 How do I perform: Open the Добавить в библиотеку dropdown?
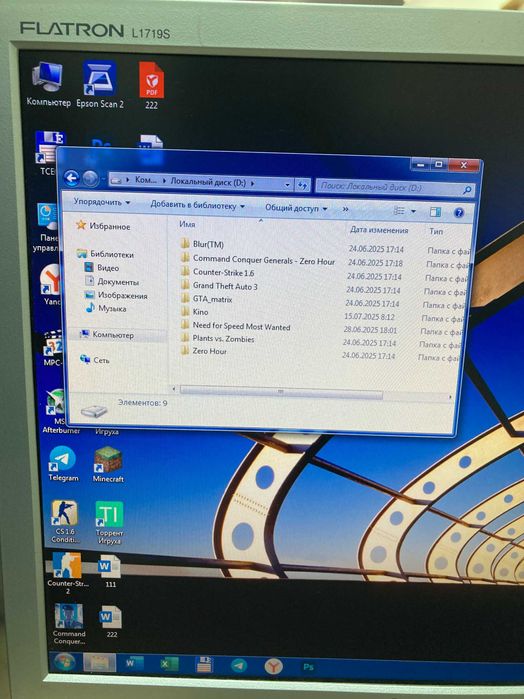coord(198,205)
